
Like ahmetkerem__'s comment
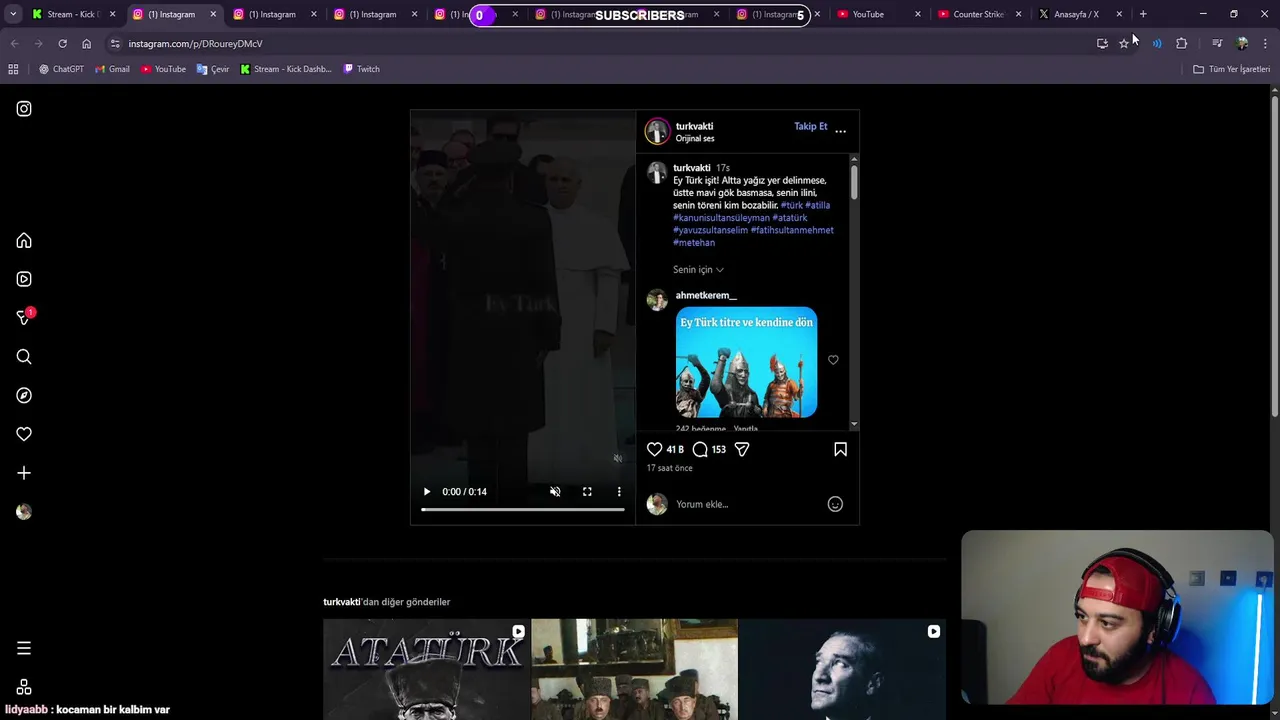[833, 360]
